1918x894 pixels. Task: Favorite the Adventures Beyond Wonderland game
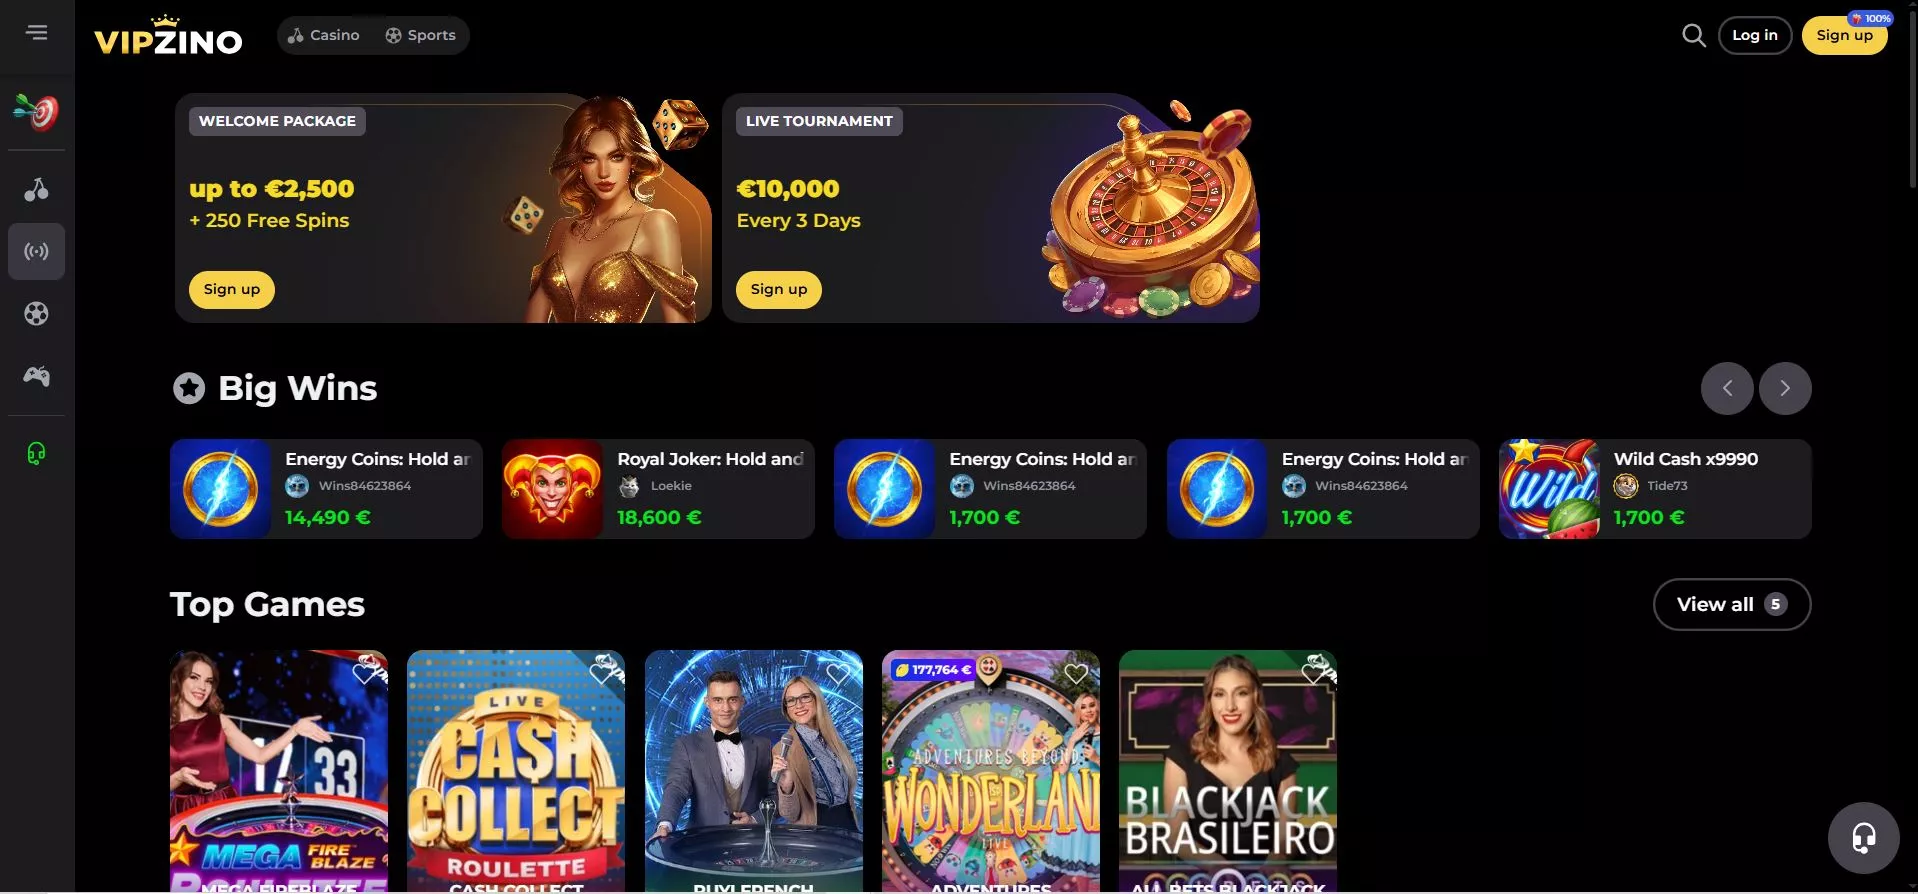(x=1076, y=673)
